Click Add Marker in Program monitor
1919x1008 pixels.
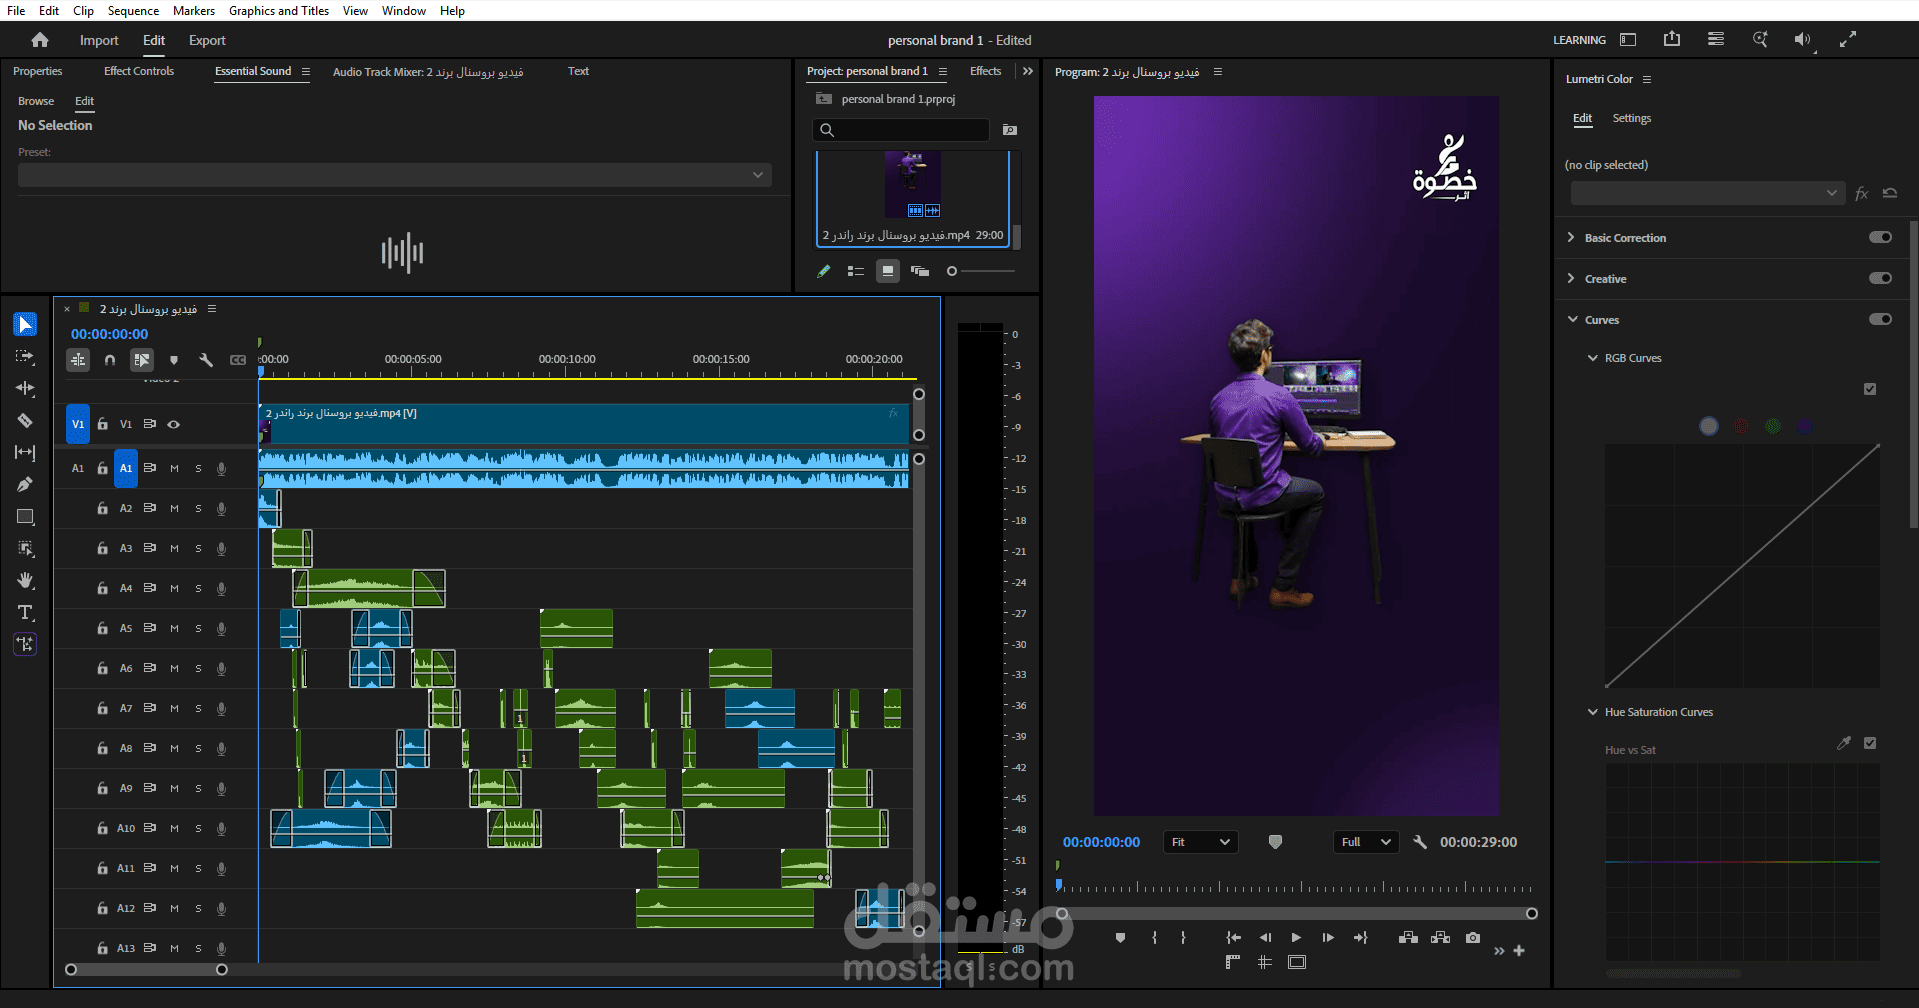coord(1120,938)
